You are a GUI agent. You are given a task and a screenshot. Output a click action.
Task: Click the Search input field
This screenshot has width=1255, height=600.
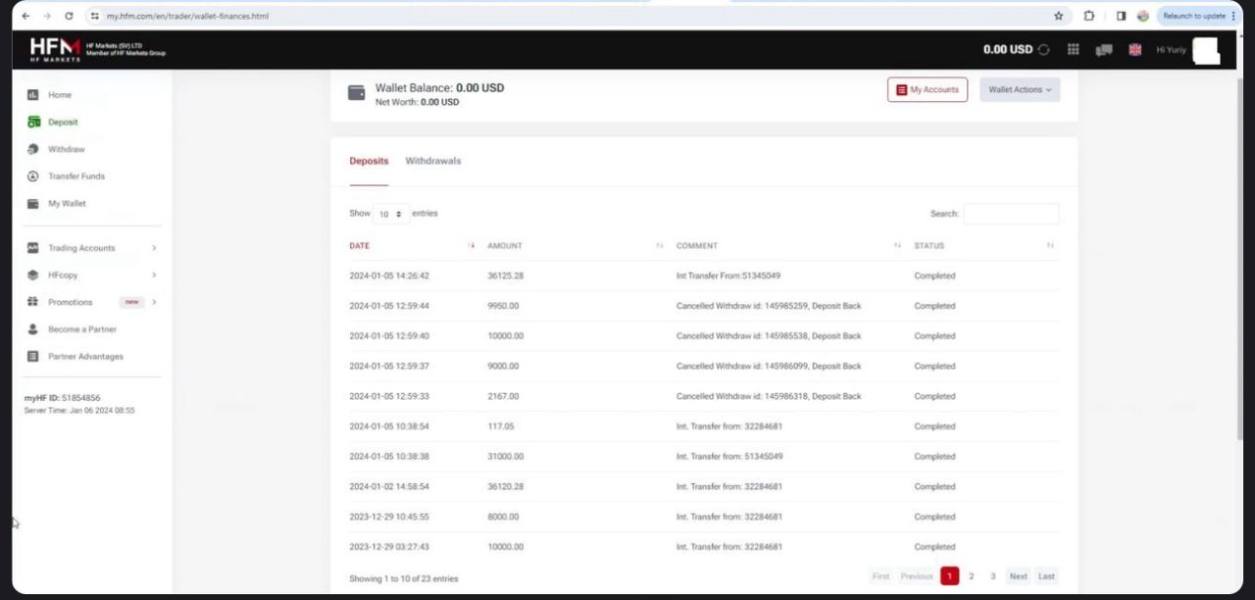[x=1010, y=214]
